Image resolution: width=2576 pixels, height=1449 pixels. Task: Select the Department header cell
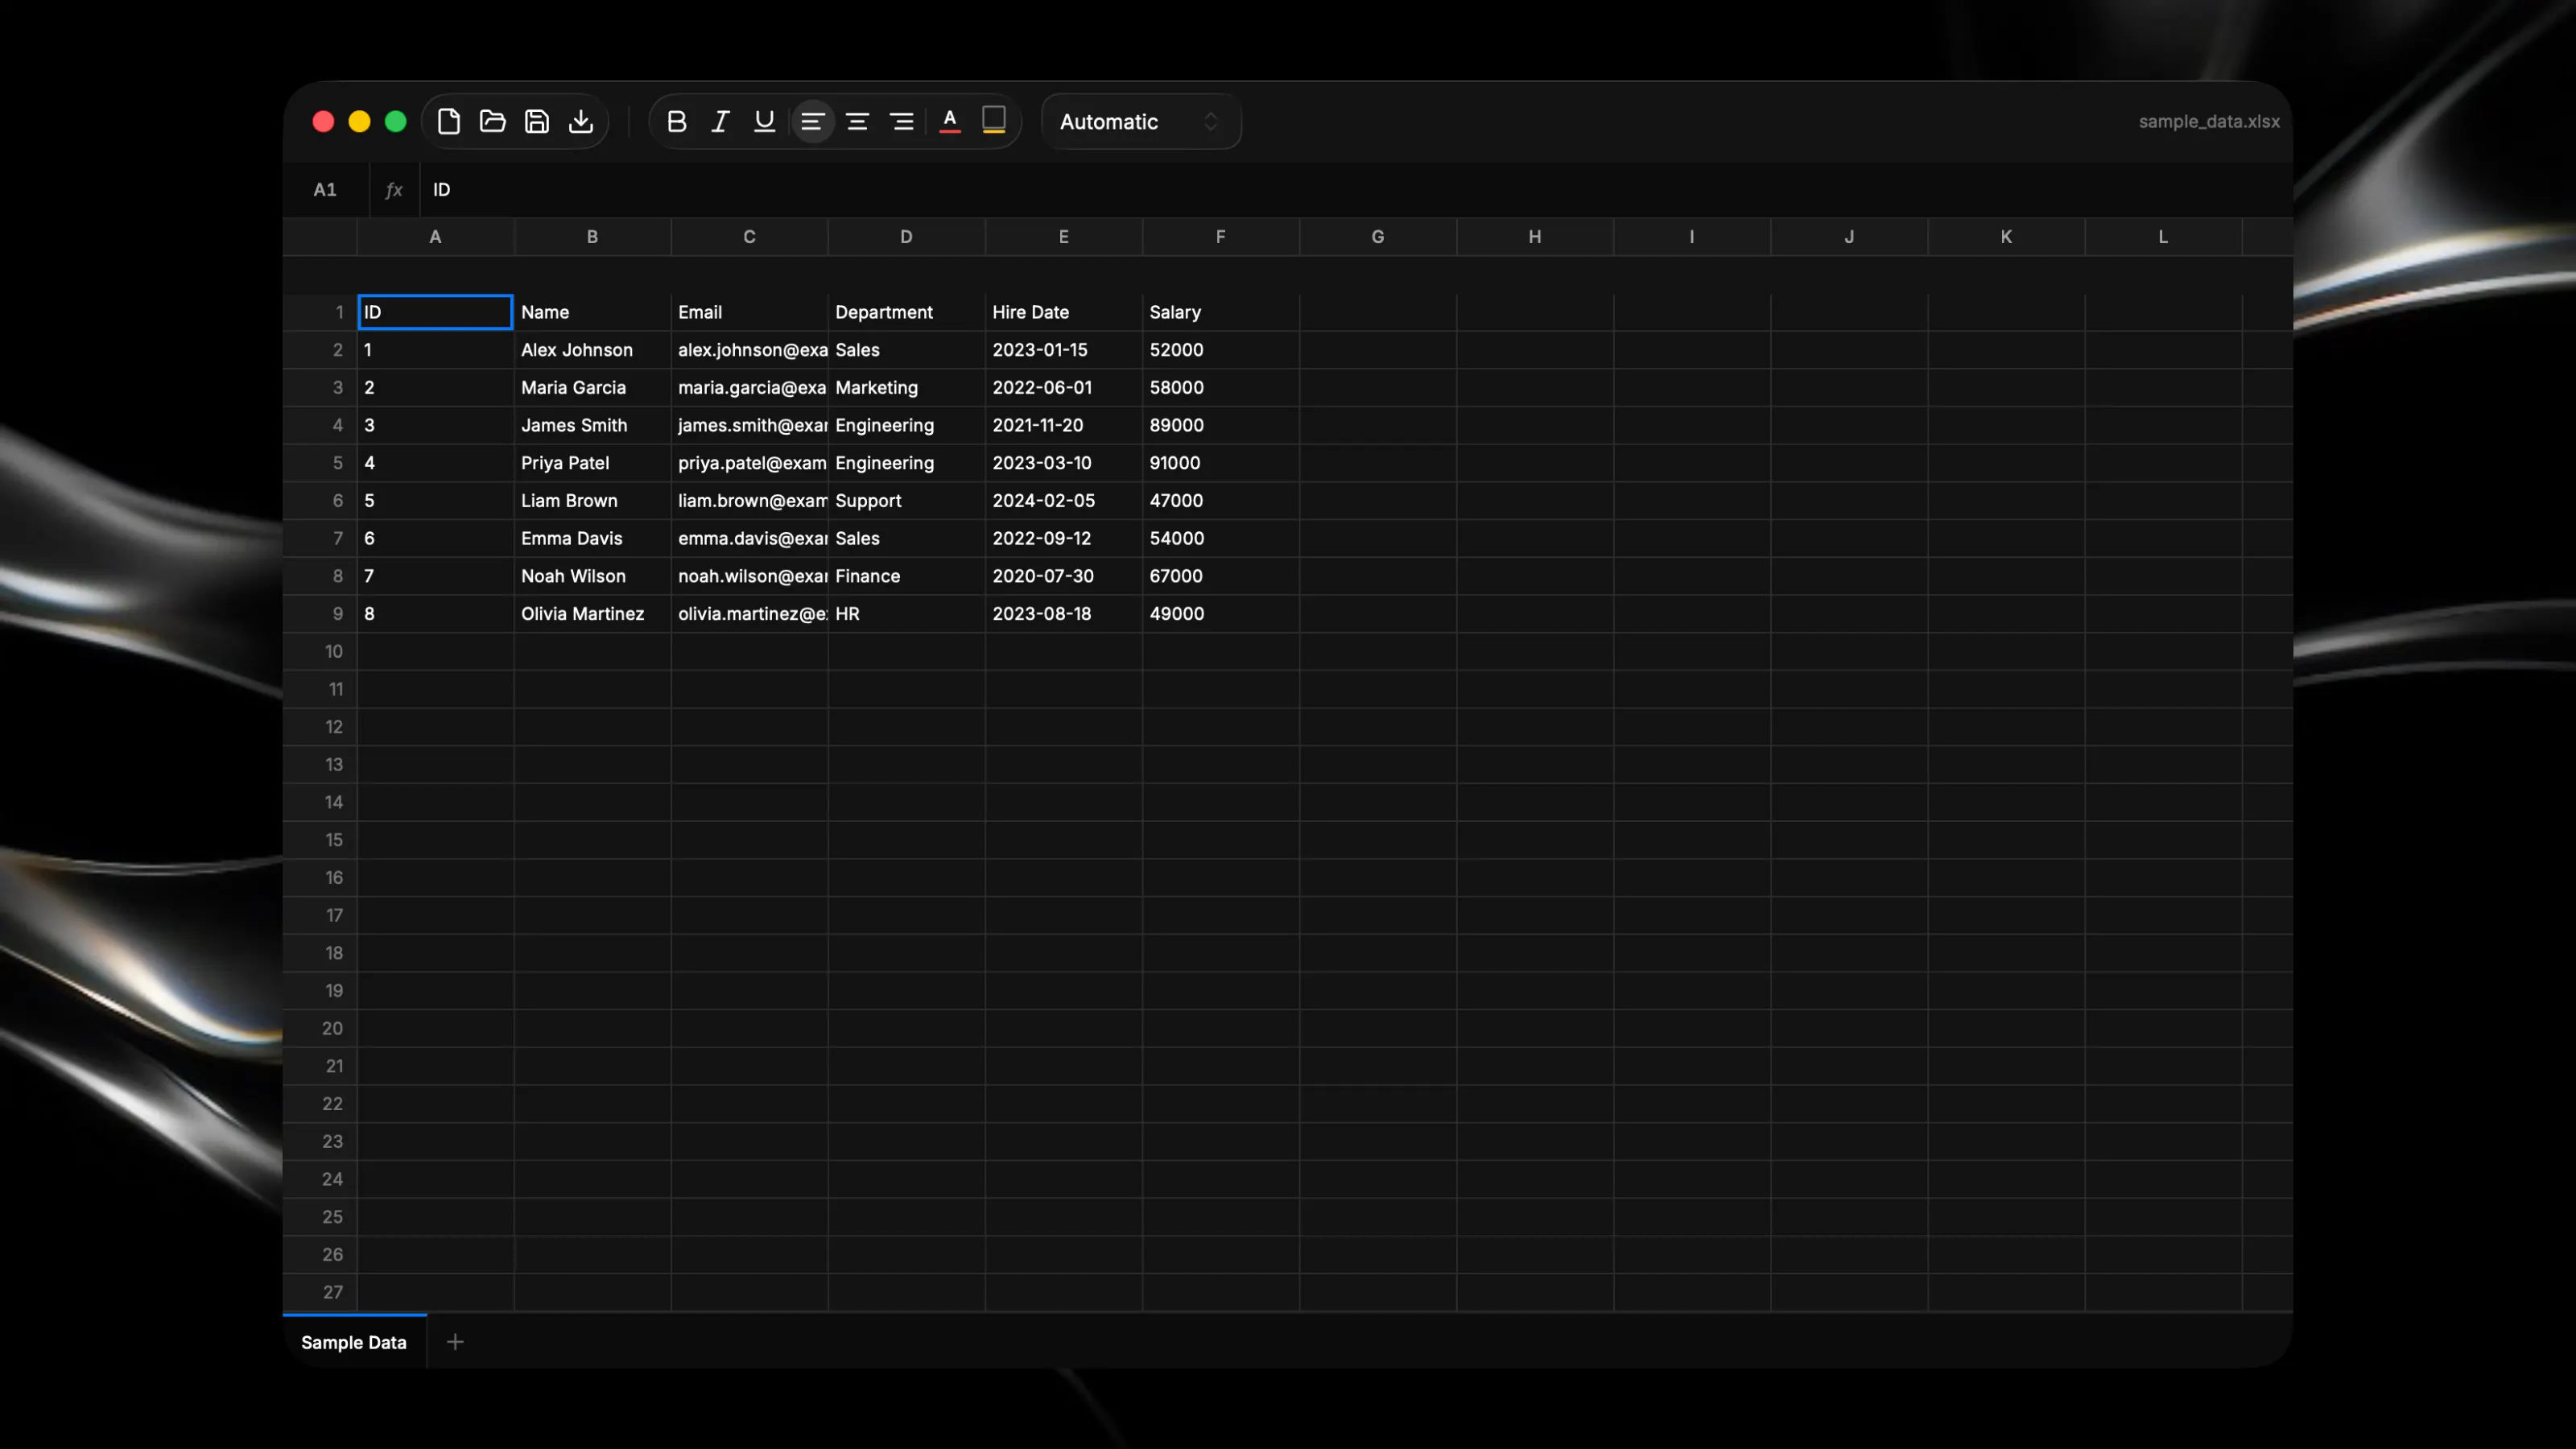(906, 312)
